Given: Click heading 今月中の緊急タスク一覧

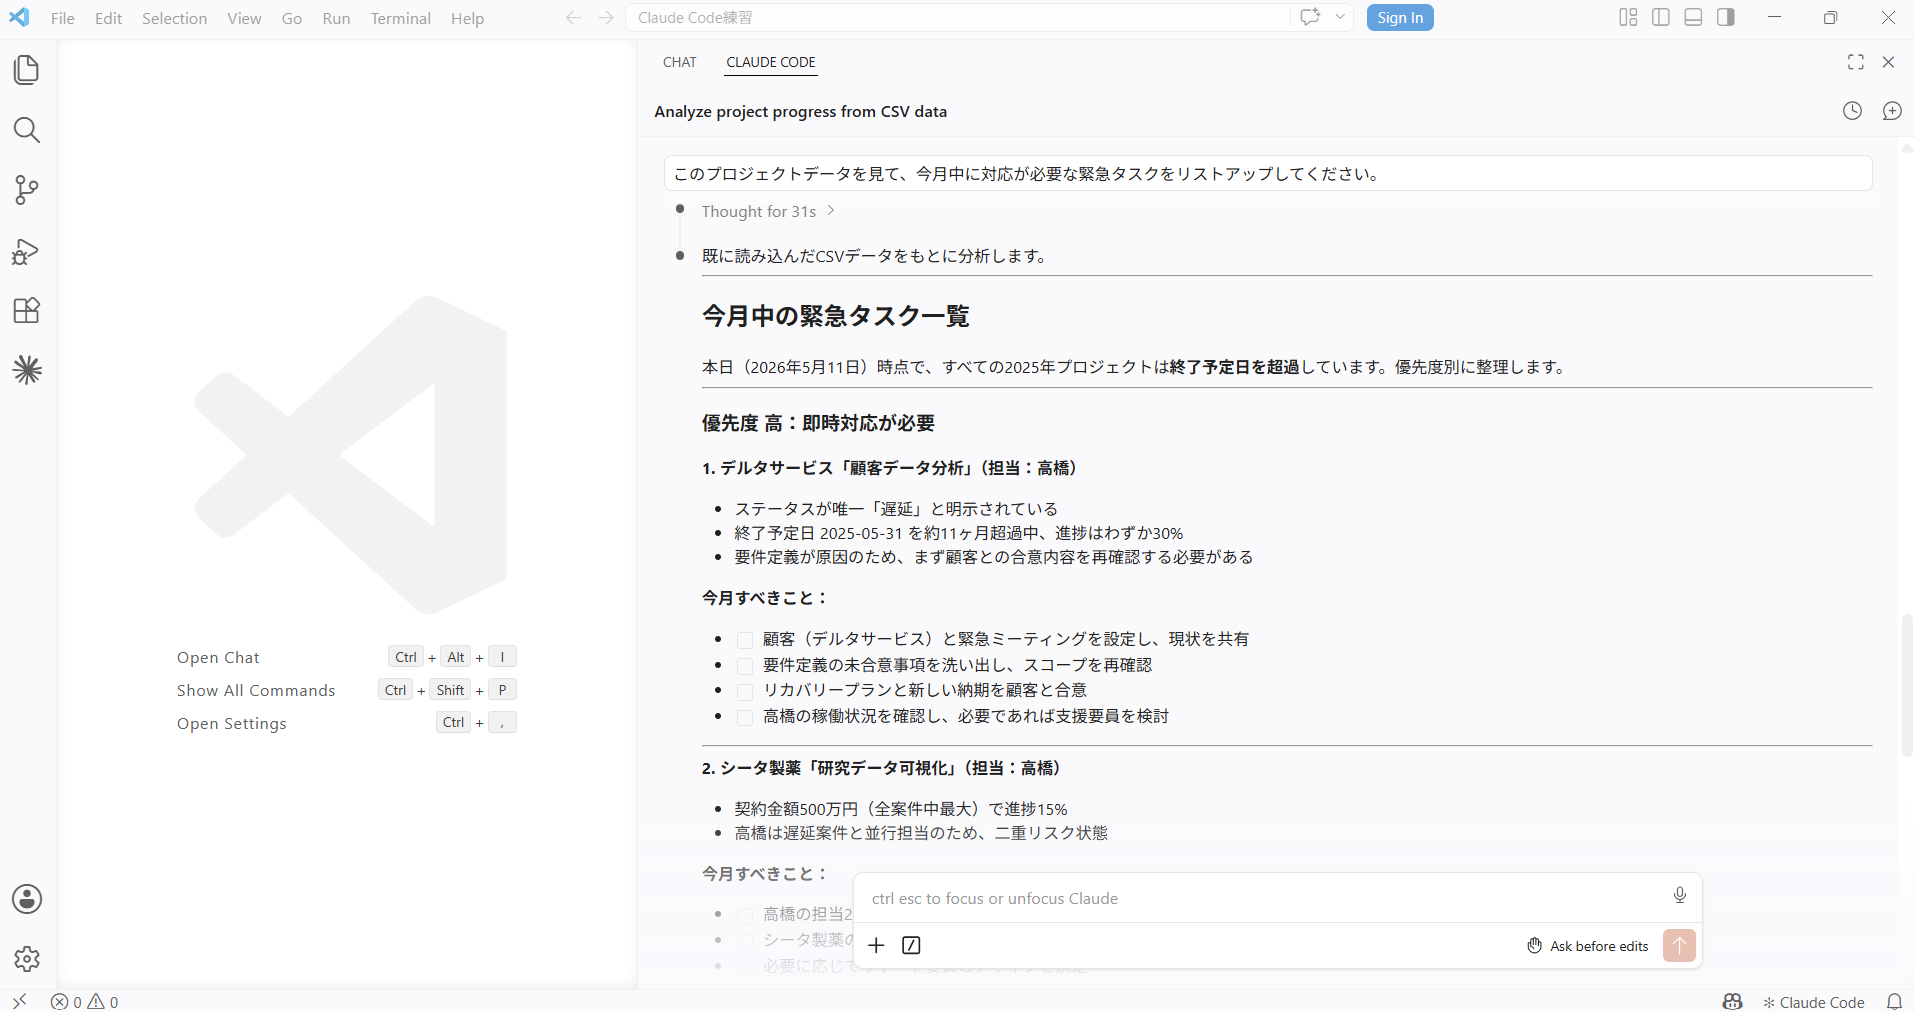Looking at the screenshot, I should point(836,316).
